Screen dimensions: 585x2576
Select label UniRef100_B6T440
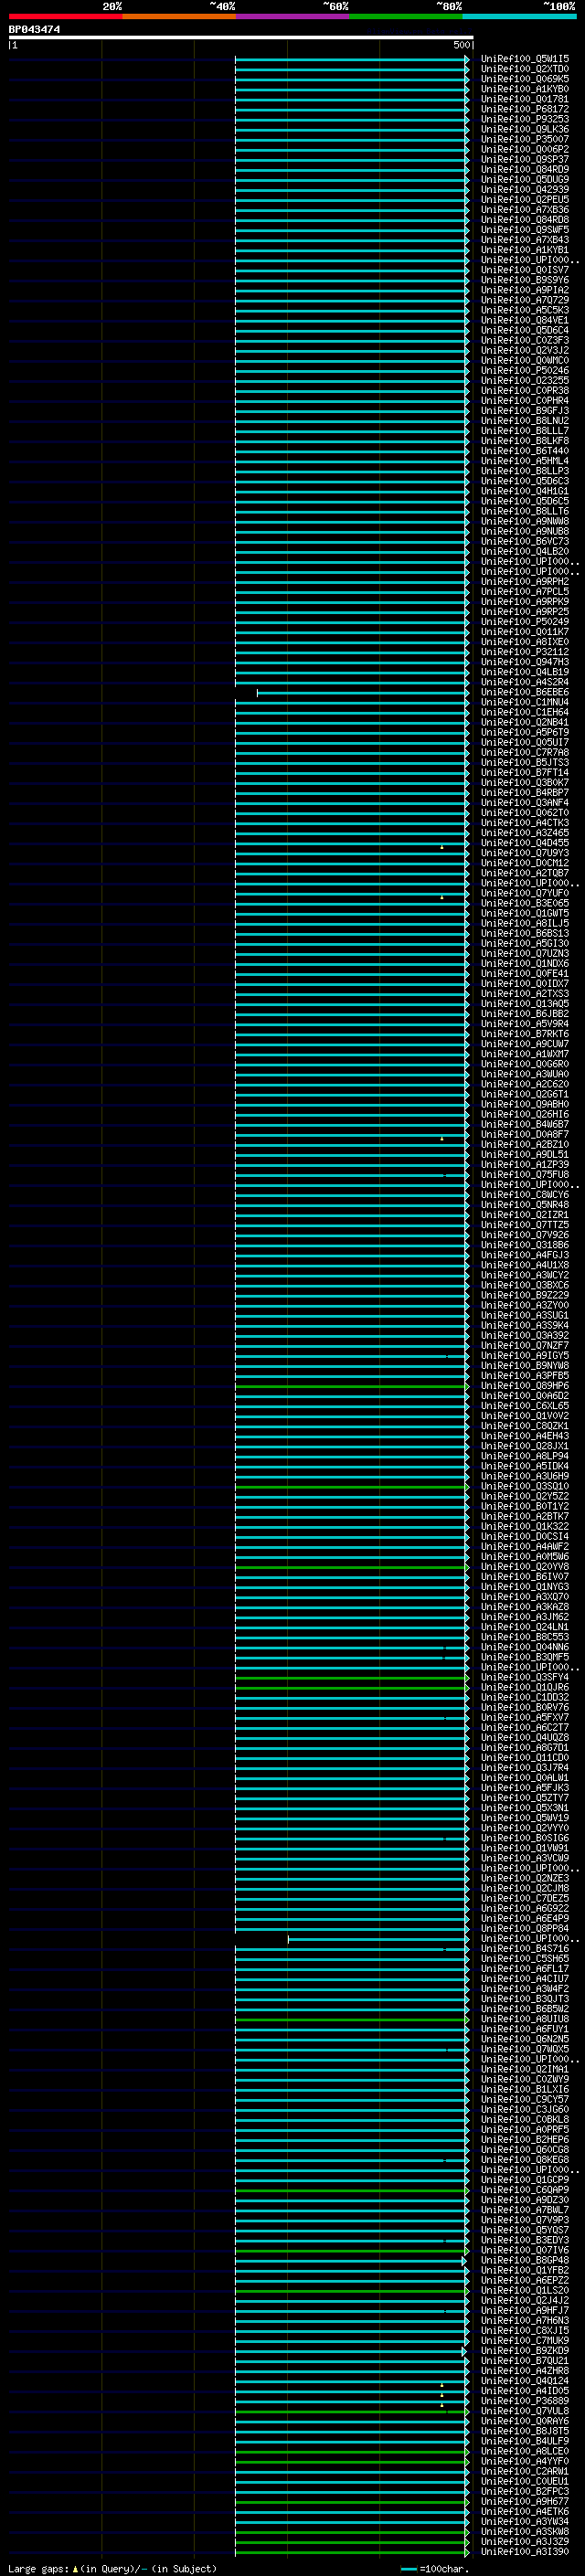click(525, 451)
